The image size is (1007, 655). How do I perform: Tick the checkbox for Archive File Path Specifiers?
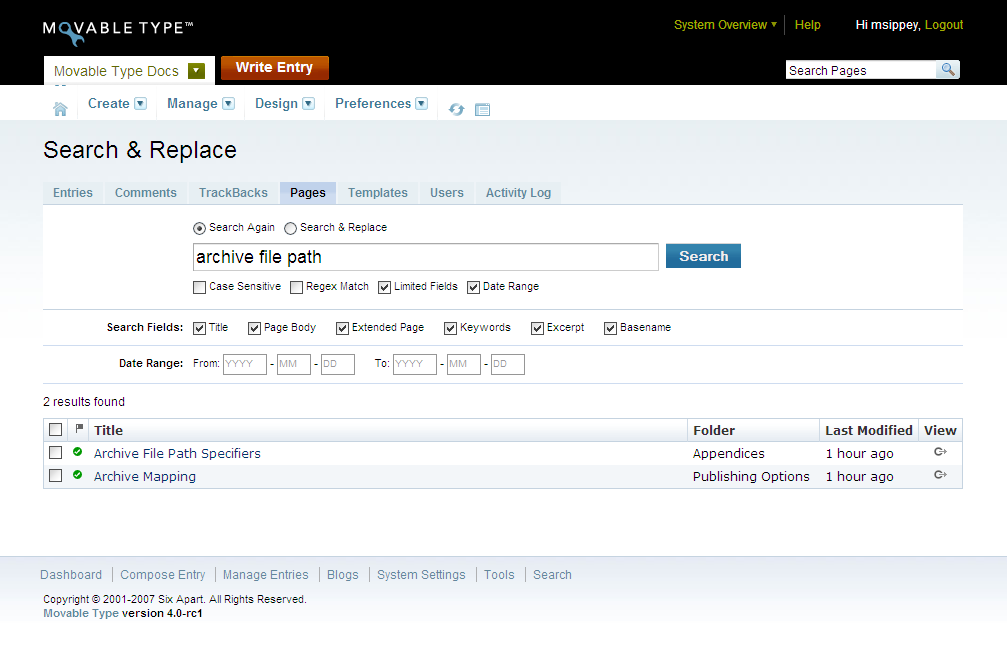(x=56, y=453)
